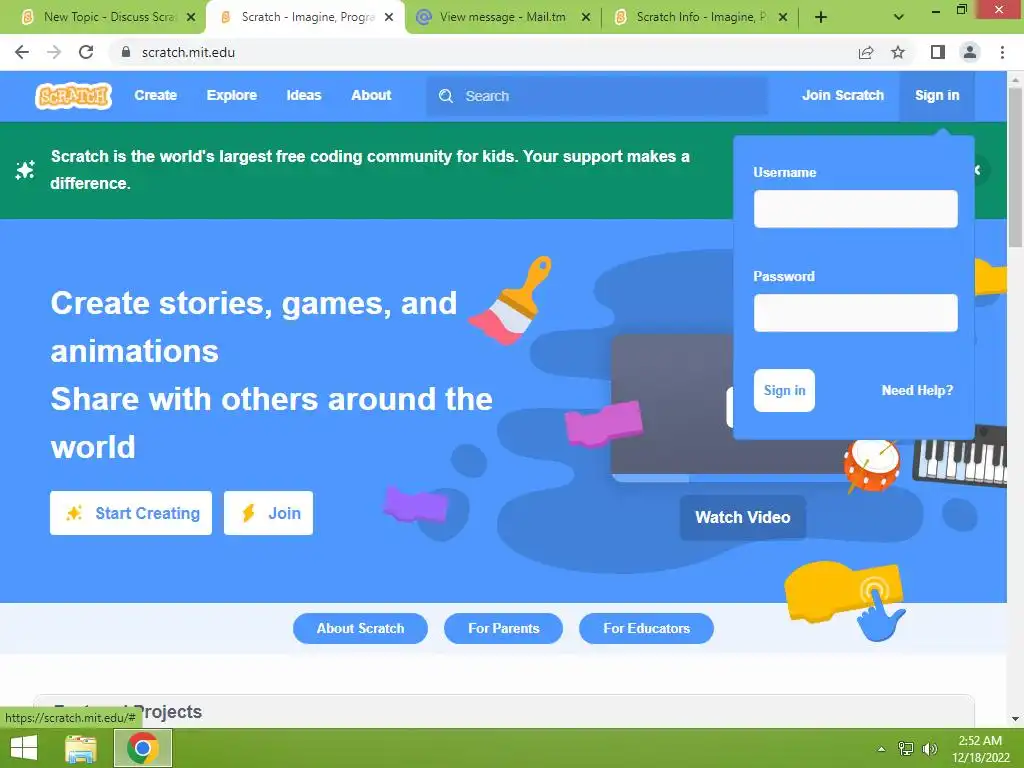Click into the Username field
The height and width of the screenshot is (768, 1024).
point(856,209)
